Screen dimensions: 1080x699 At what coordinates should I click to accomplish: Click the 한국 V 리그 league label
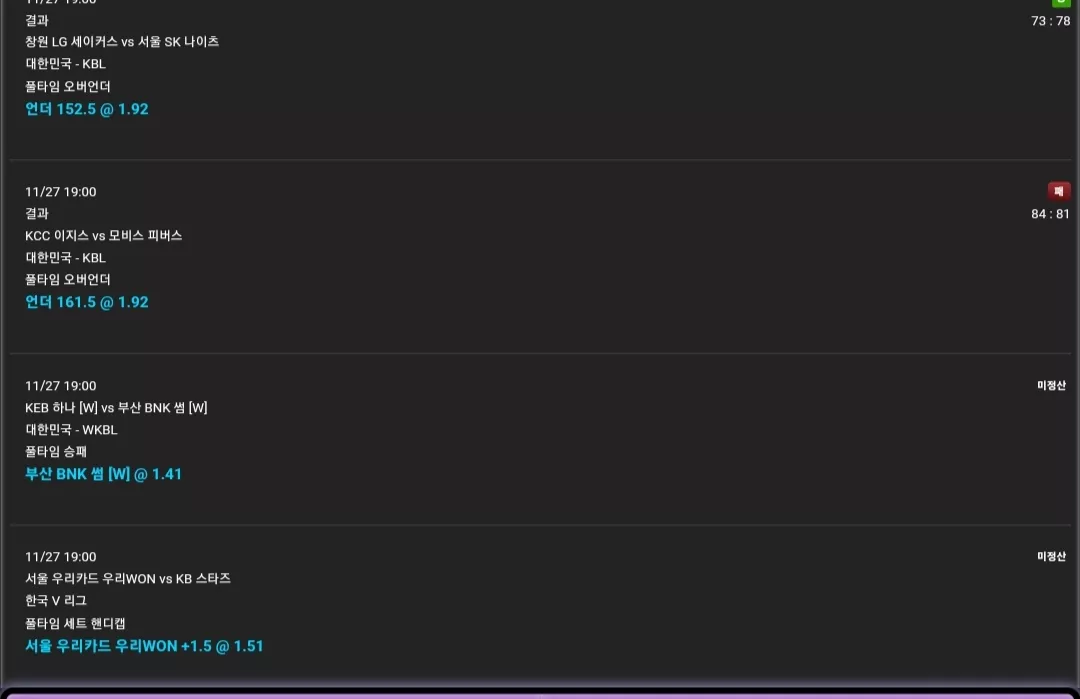click(x=56, y=601)
